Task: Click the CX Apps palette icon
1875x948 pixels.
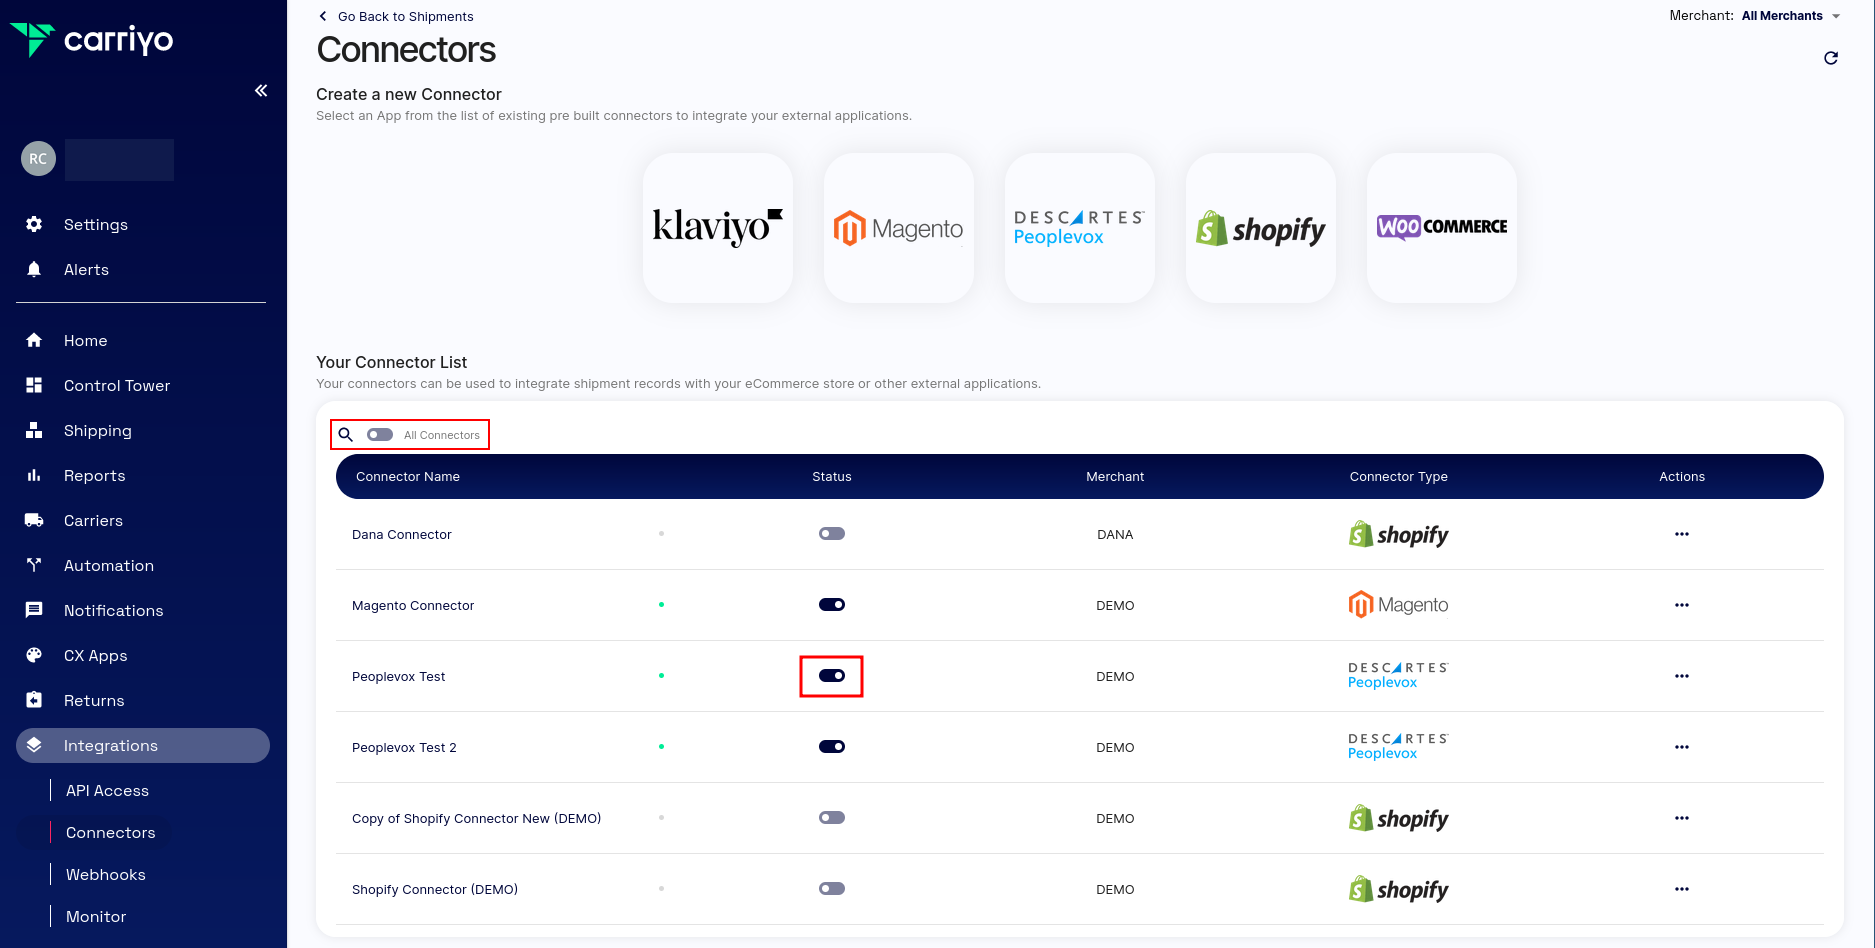Action: [34, 655]
